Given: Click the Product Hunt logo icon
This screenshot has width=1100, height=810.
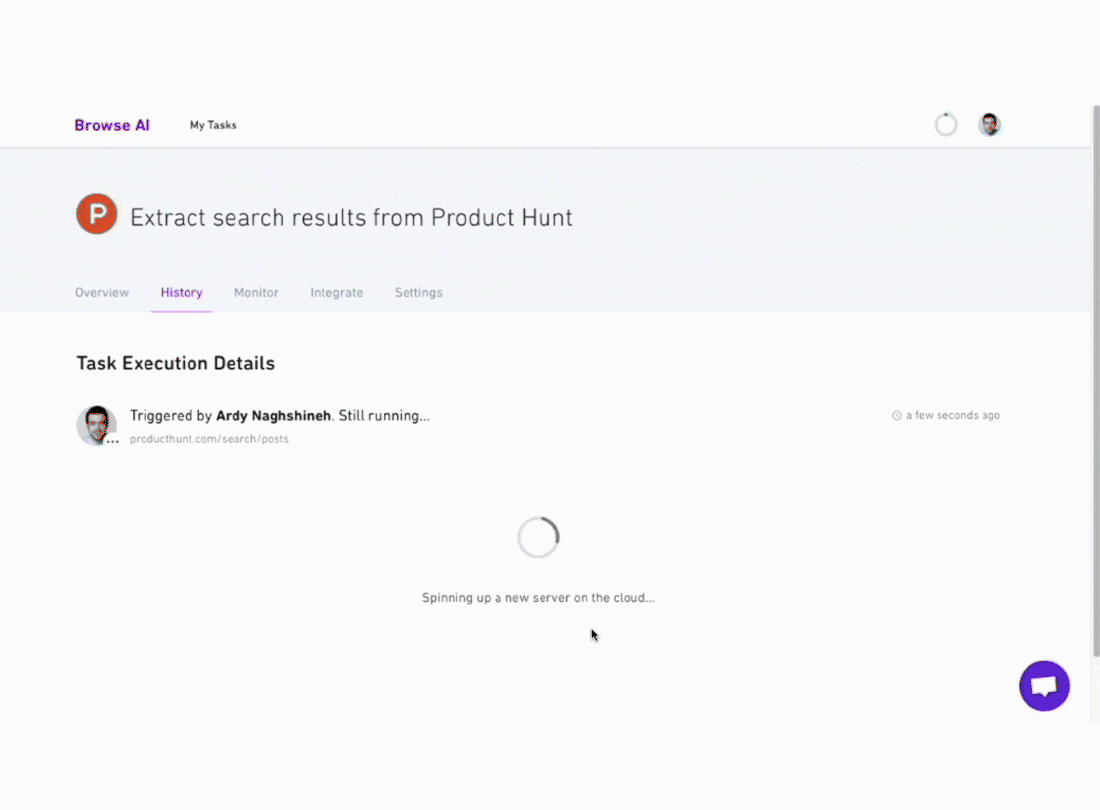Looking at the screenshot, I should (97, 214).
